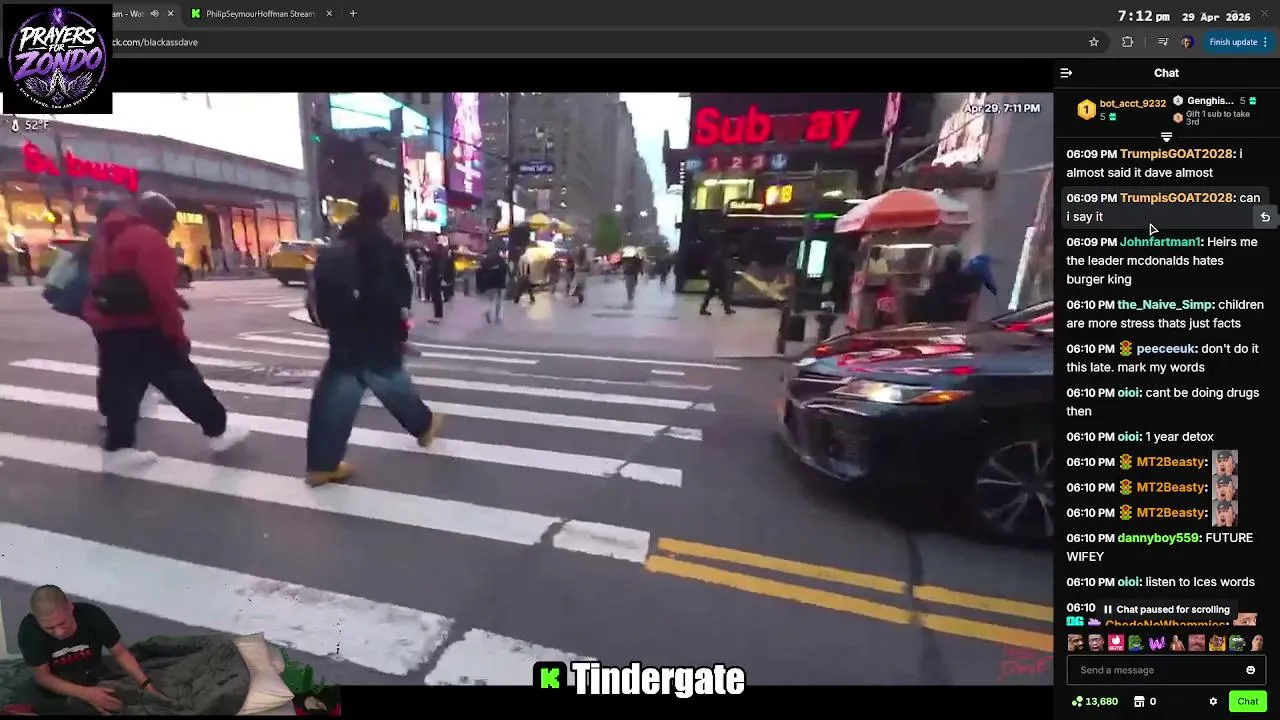1280x720 pixels.
Task: Open the emoji picker in the message box
Action: (x=1250, y=670)
